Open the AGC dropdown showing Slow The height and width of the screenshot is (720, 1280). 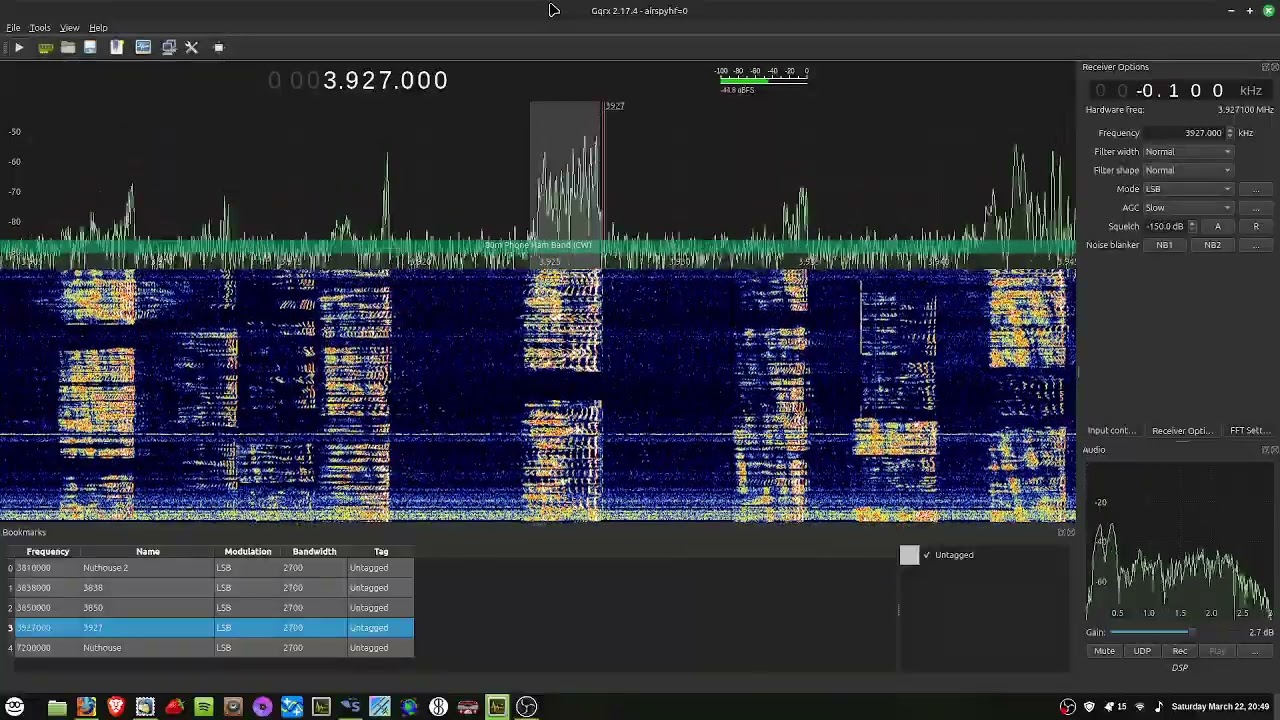[1189, 208]
